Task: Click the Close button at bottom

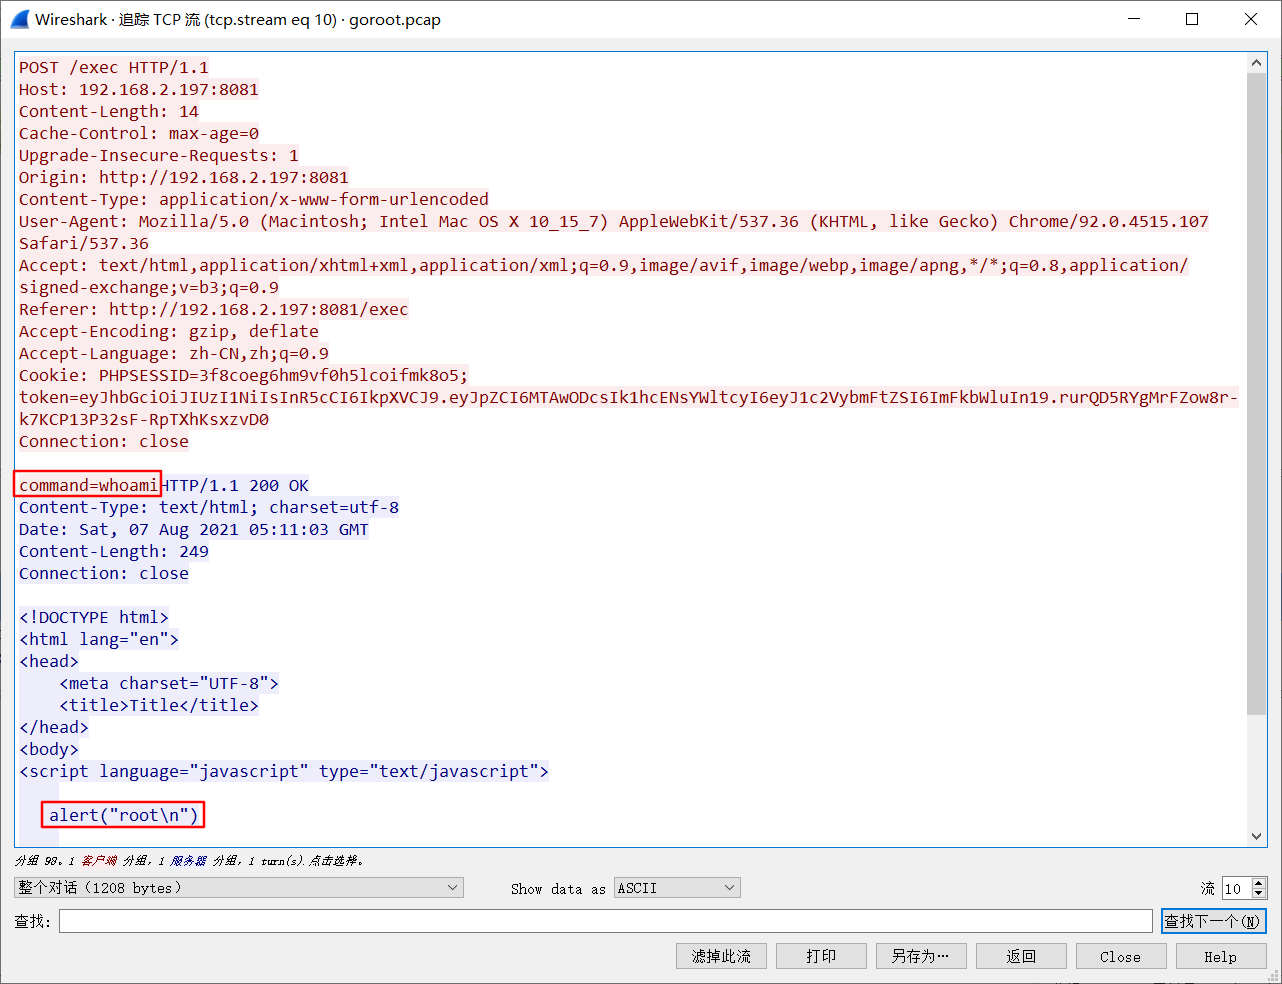Action: tap(1121, 957)
